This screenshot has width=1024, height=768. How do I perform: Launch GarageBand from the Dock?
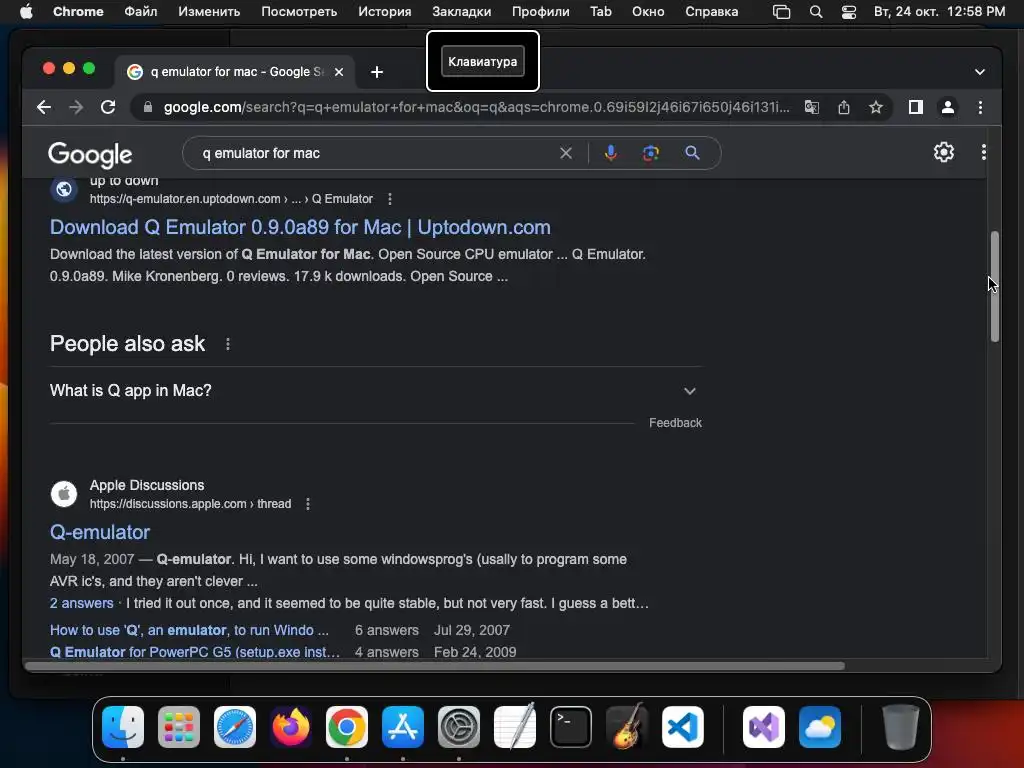tap(627, 727)
